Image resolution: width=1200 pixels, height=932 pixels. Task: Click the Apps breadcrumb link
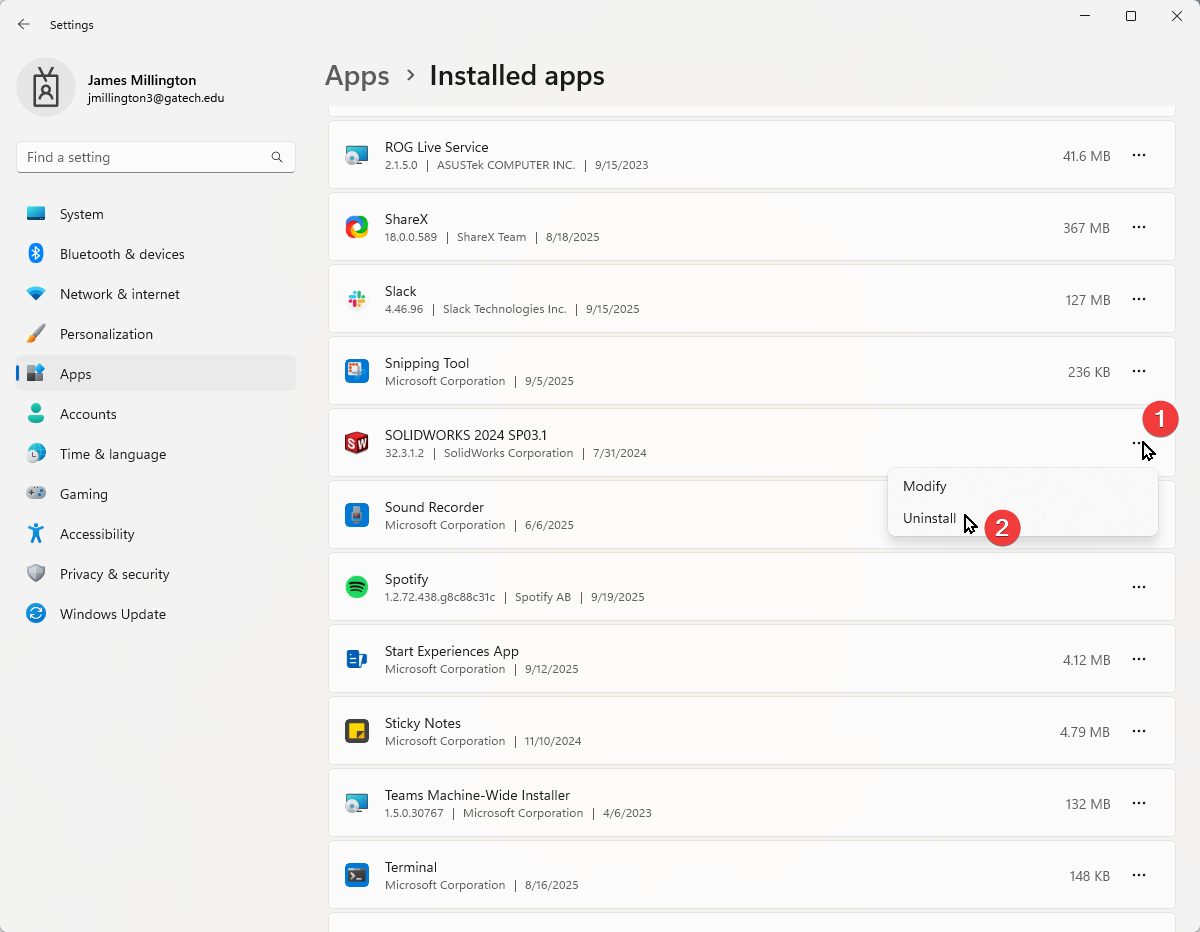click(x=357, y=76)
